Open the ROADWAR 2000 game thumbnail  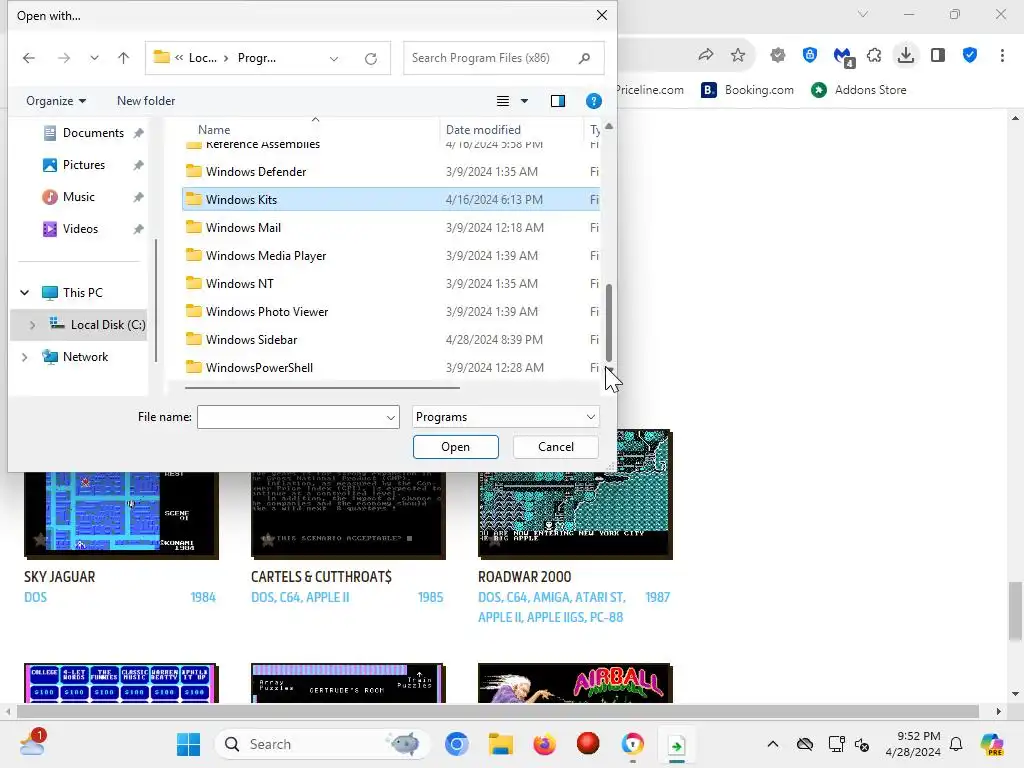click(x=575, y=494)
